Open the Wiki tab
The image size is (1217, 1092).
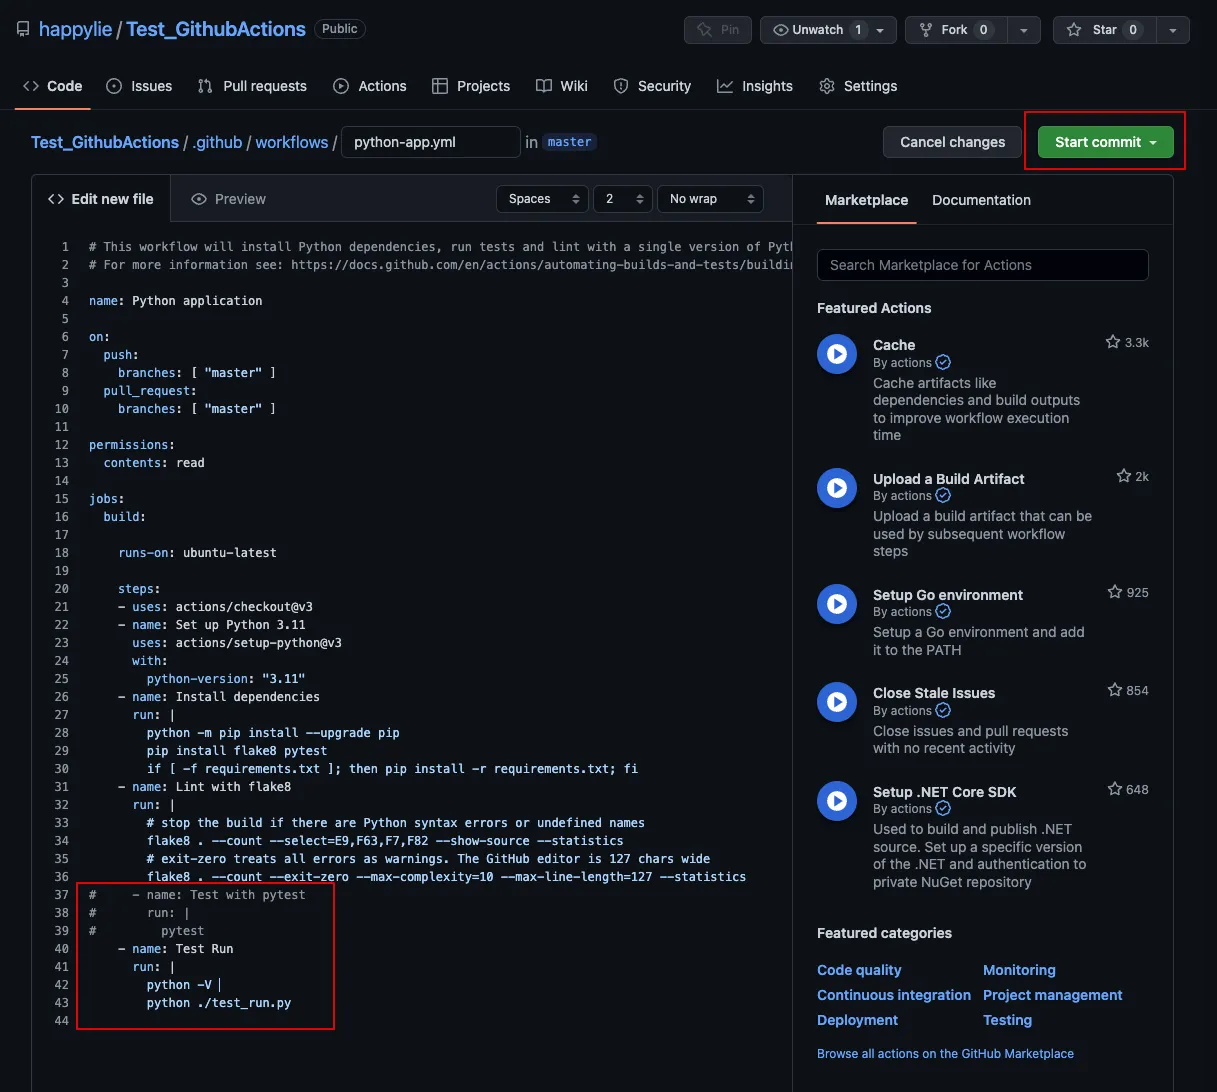(x=562, y=86)
